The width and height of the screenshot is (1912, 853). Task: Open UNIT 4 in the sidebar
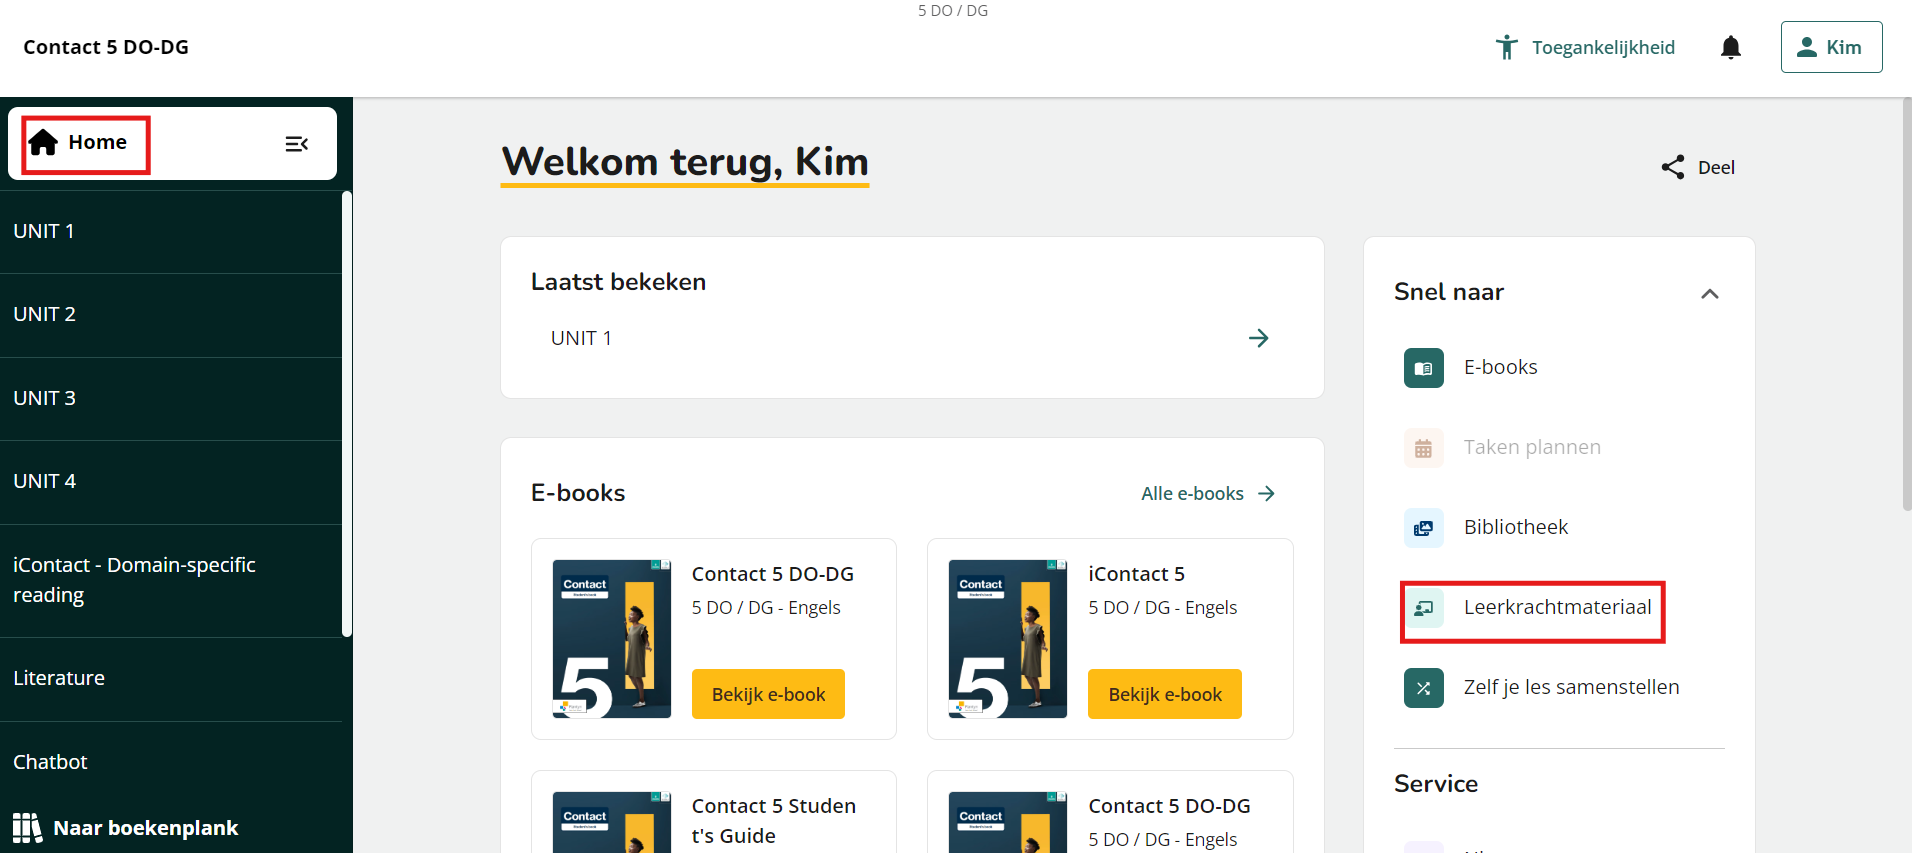pyautogui.click(x=171, y=482)
